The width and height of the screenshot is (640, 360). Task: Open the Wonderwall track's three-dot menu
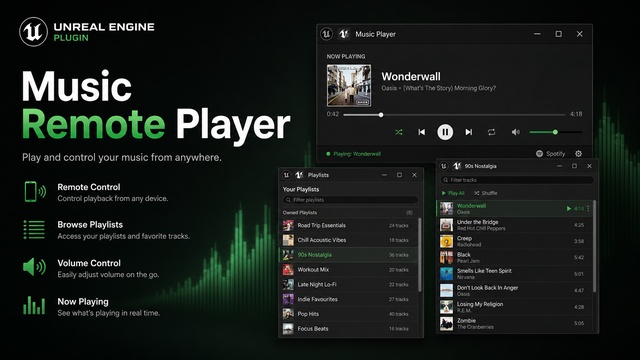(x=588, y=209)
